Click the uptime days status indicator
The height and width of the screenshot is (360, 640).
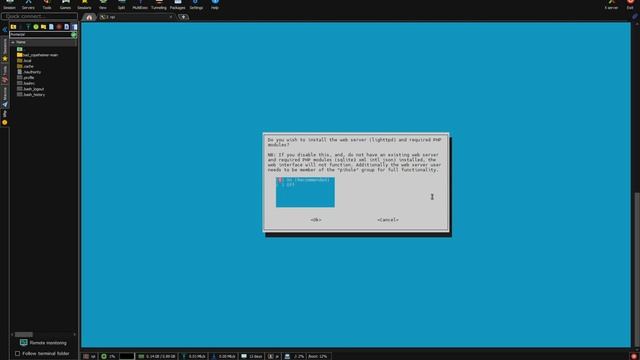252,356
